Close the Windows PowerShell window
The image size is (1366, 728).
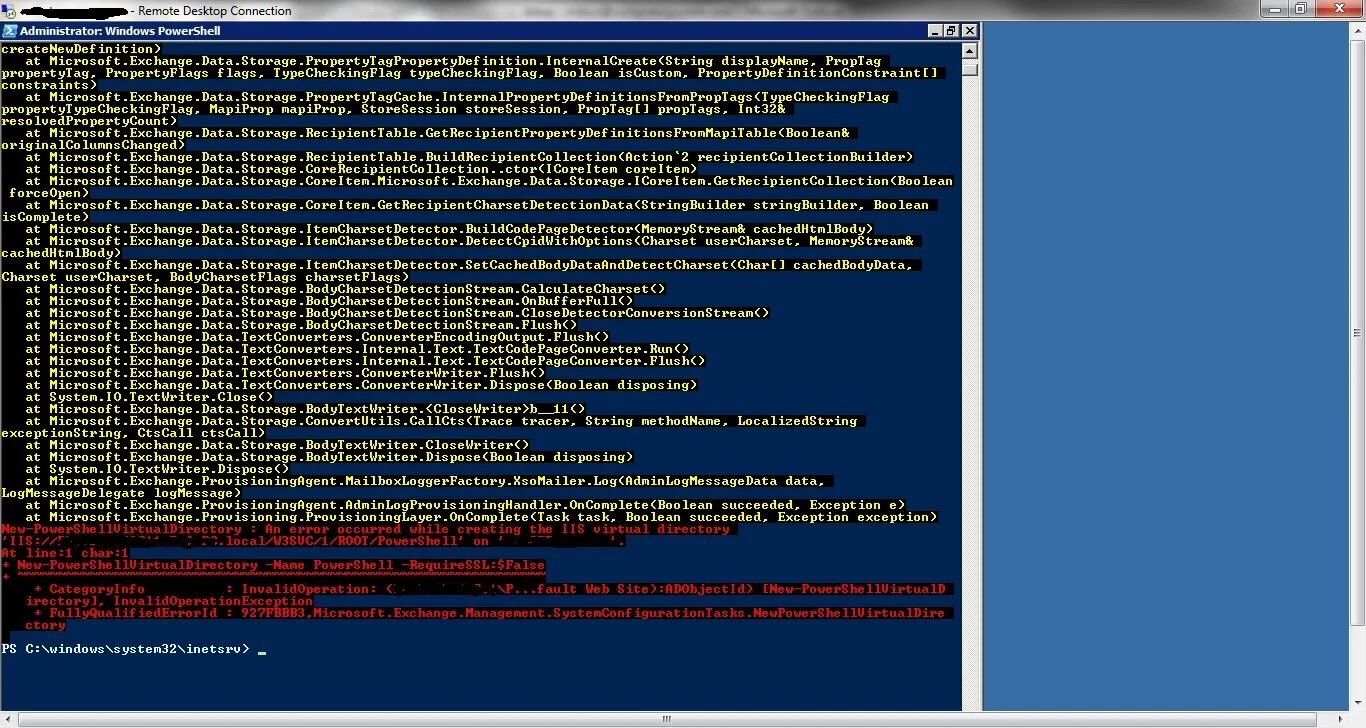coord(968,31)
